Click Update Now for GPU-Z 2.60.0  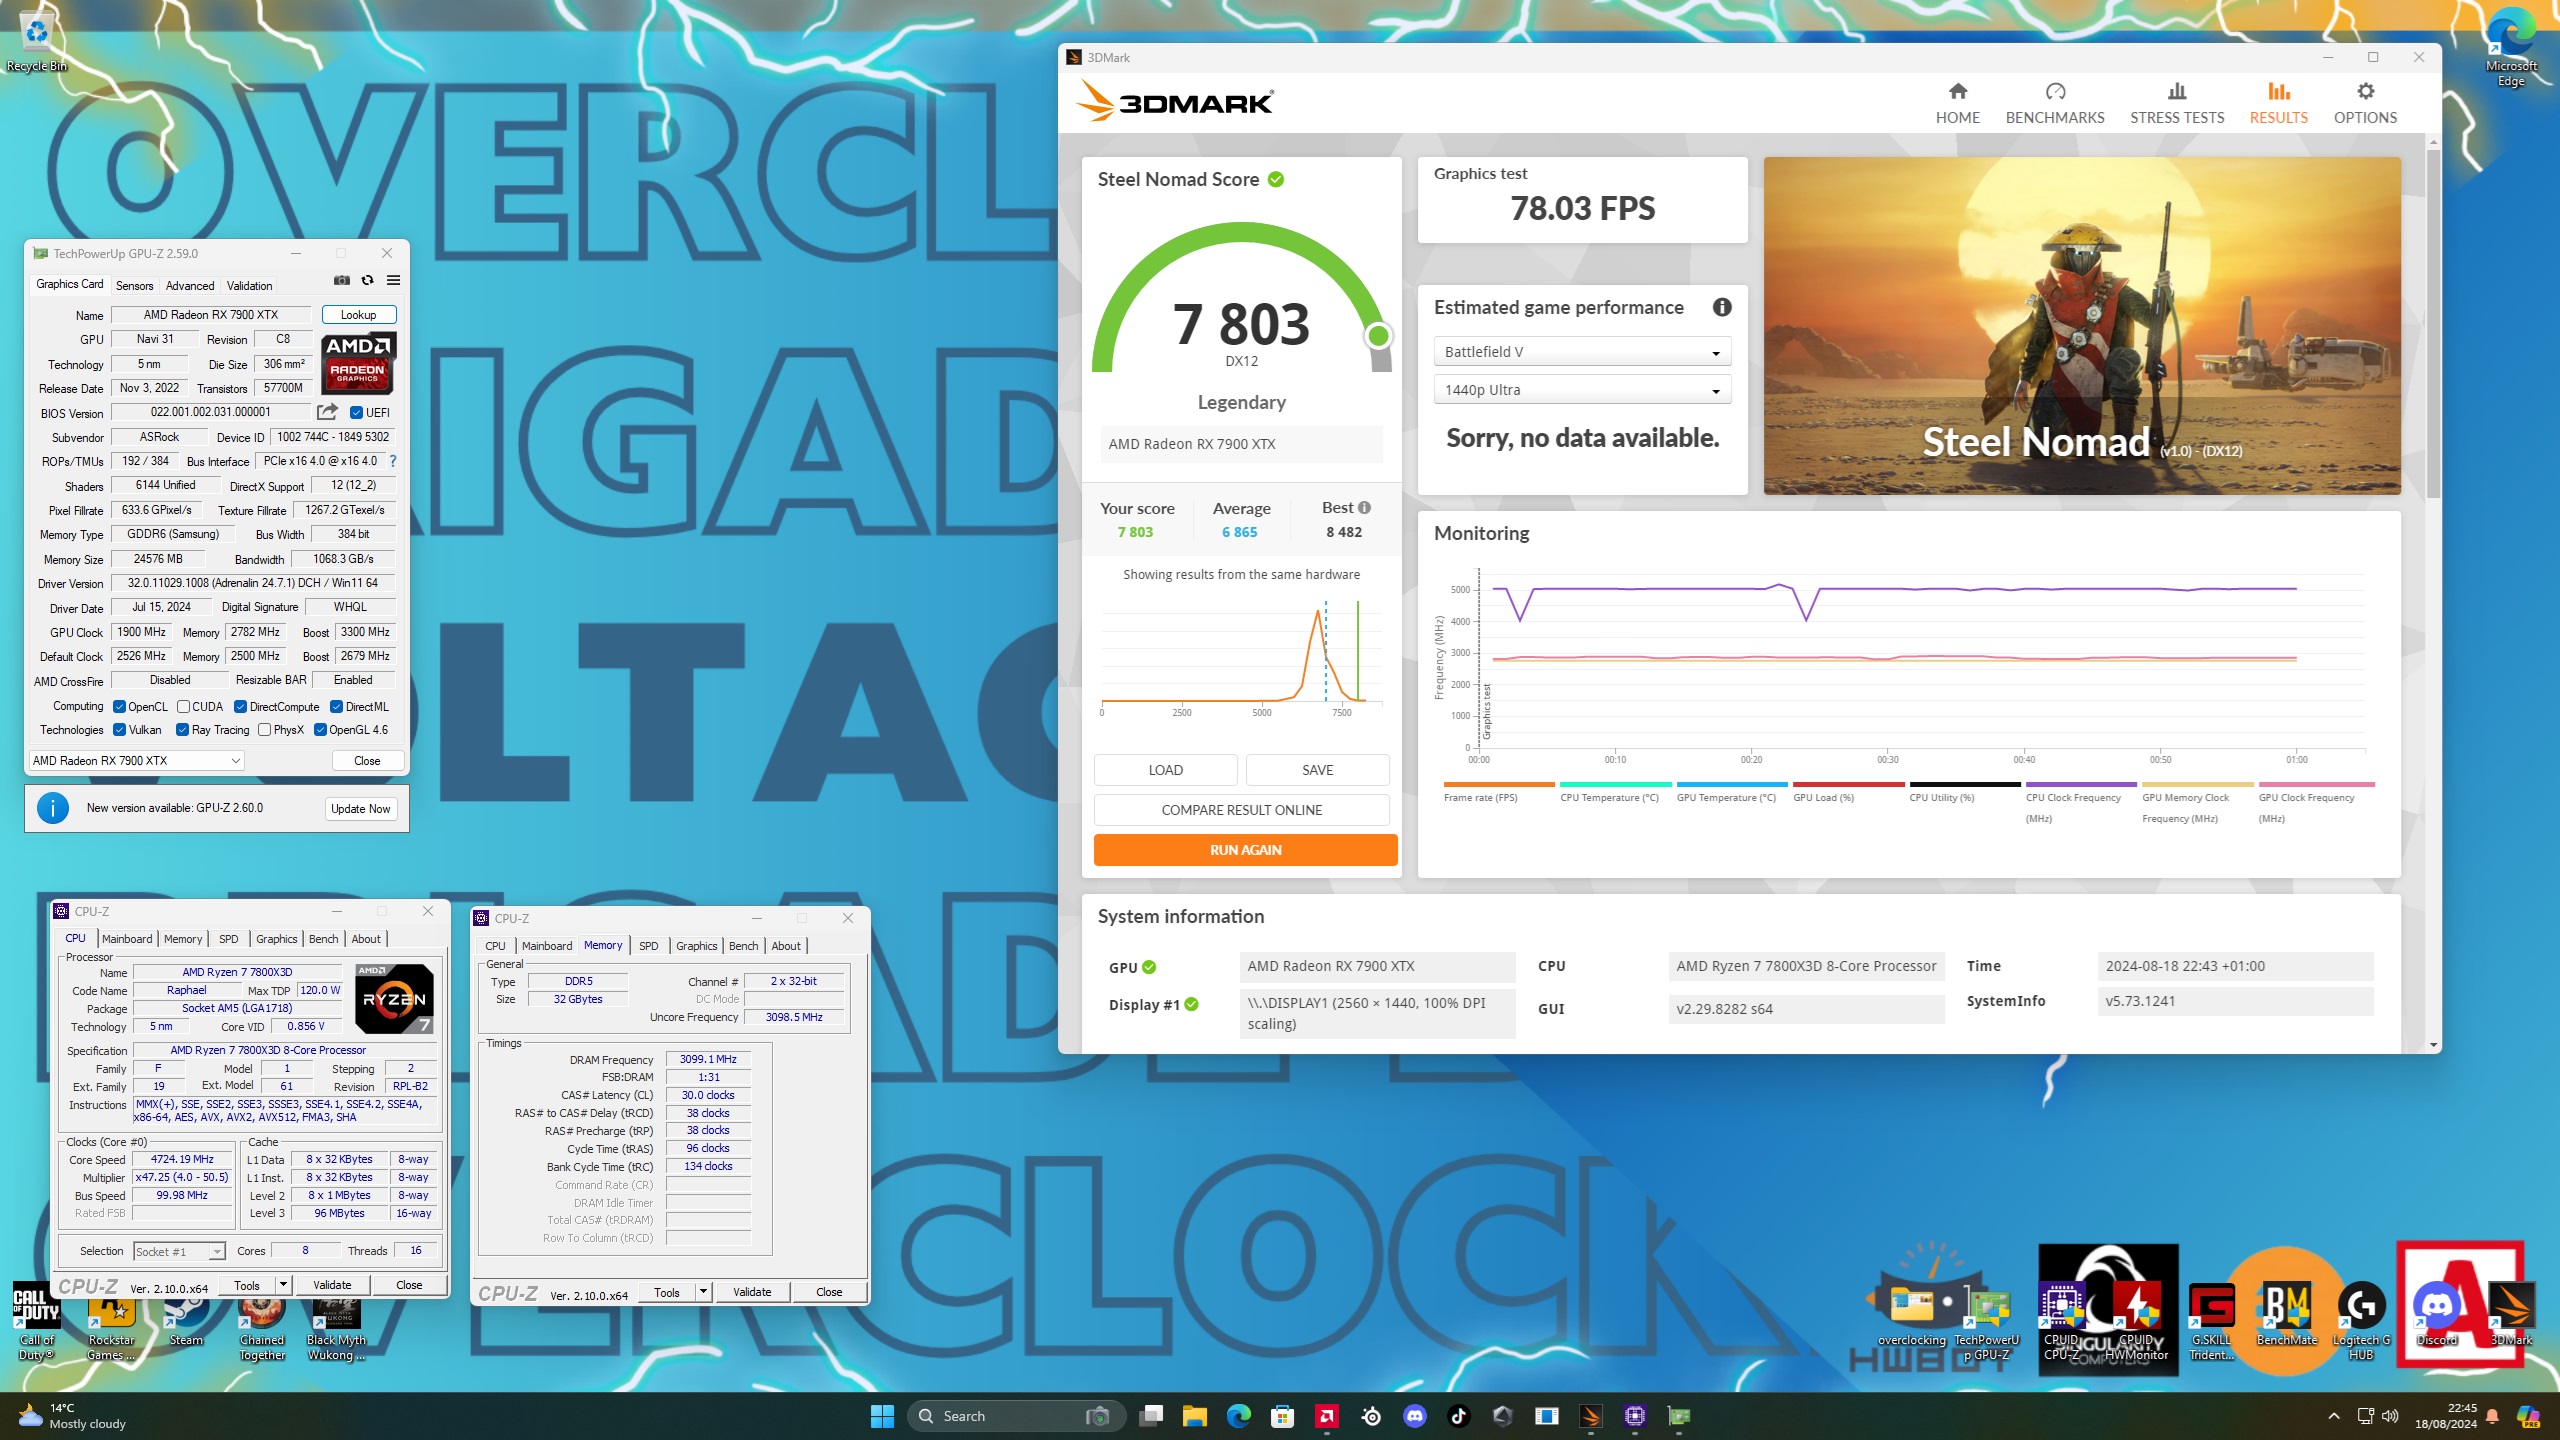pyautogui.click(x=360, y=809)
